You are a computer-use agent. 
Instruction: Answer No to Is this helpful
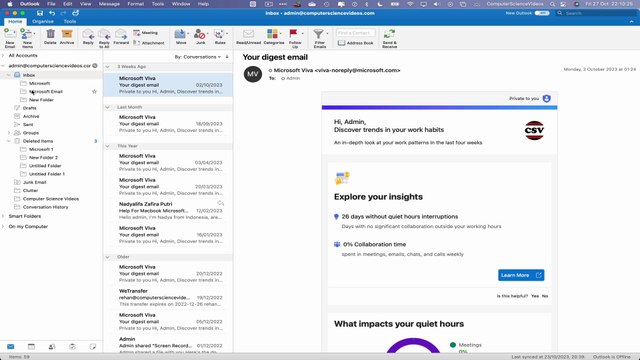coord(545,296)
